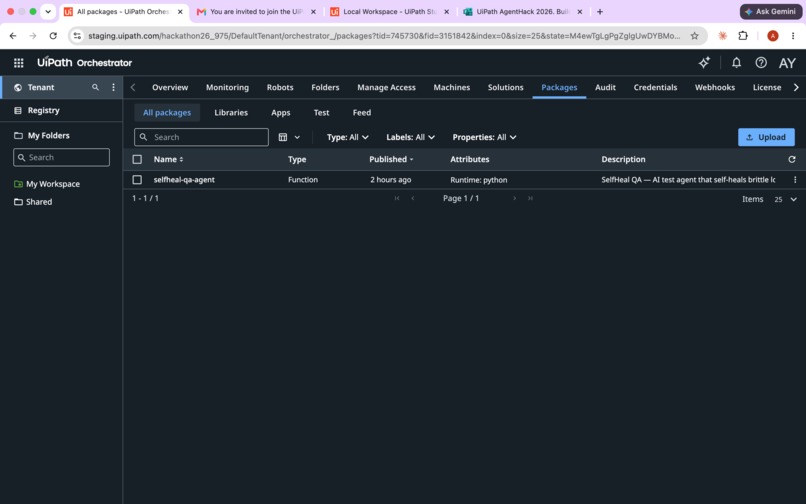Open the help question mark icon
806x504 pixels.
[761, 63]
